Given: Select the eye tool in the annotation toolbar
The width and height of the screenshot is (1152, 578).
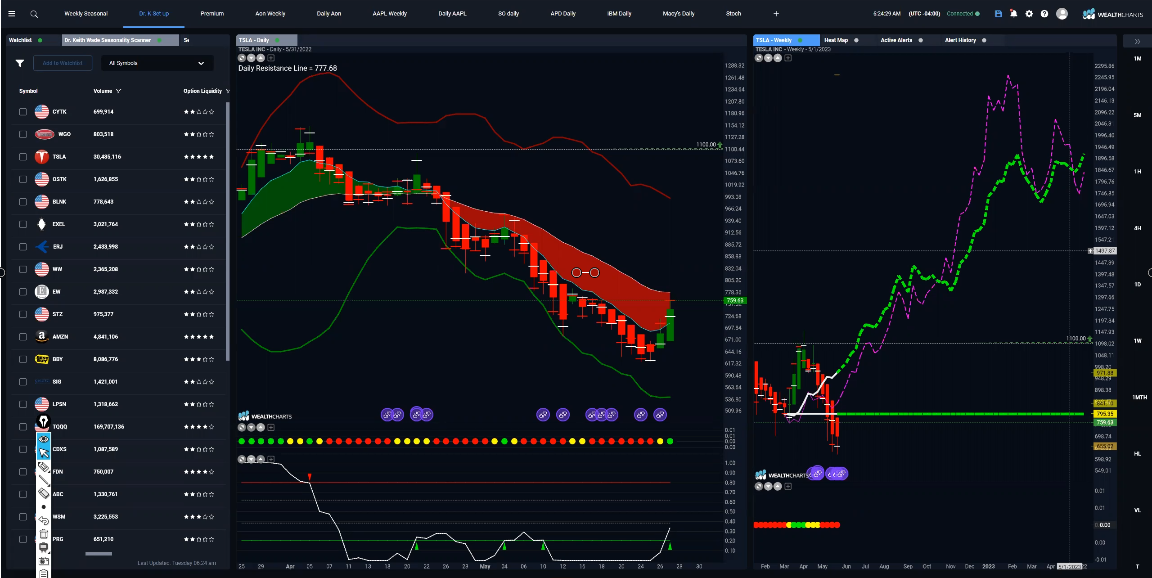Looking at the screenshot, I should pyautogui.click(x=43, y=438).
